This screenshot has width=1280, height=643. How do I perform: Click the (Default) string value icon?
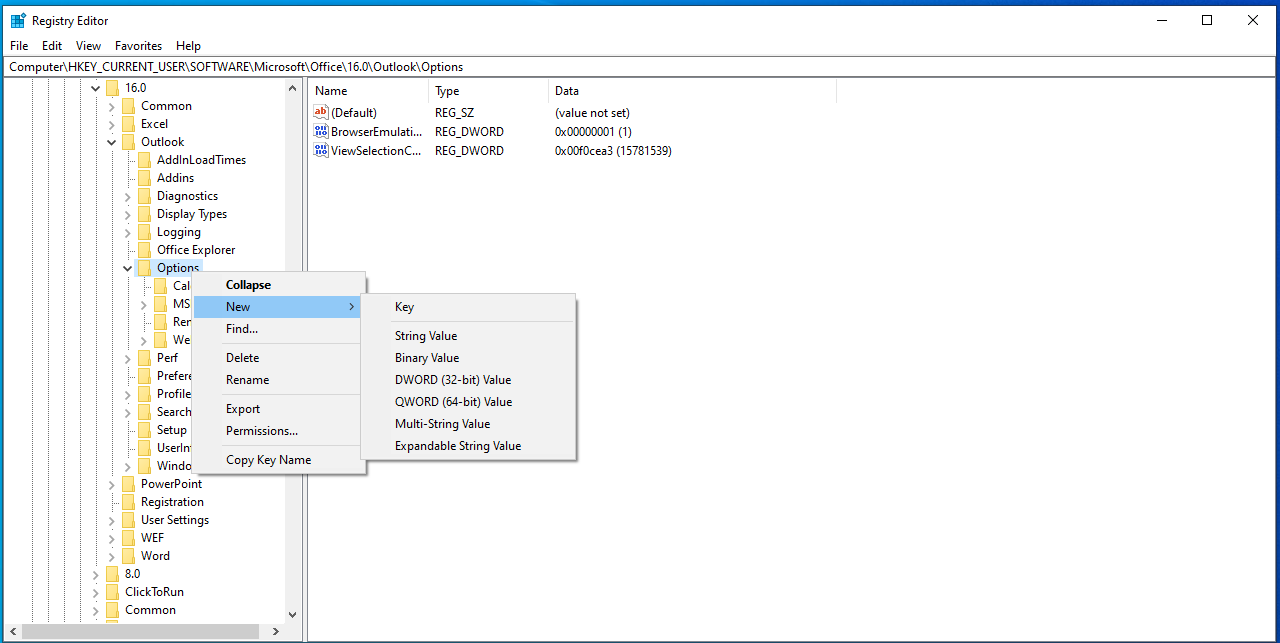pos(321,113)
